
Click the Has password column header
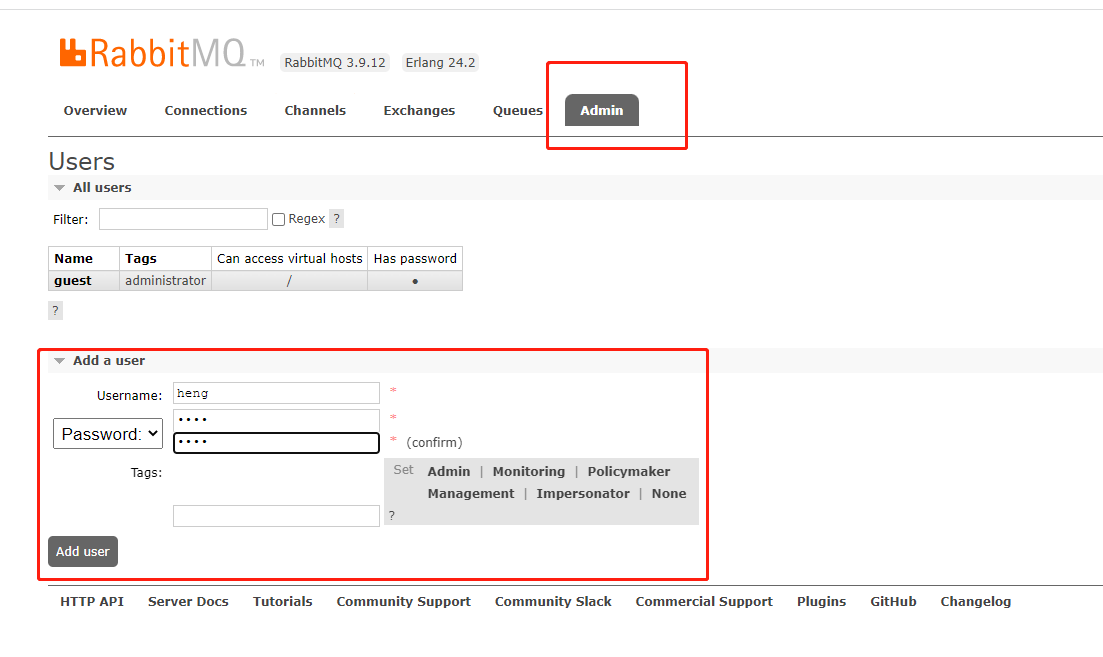pos(415,258)
